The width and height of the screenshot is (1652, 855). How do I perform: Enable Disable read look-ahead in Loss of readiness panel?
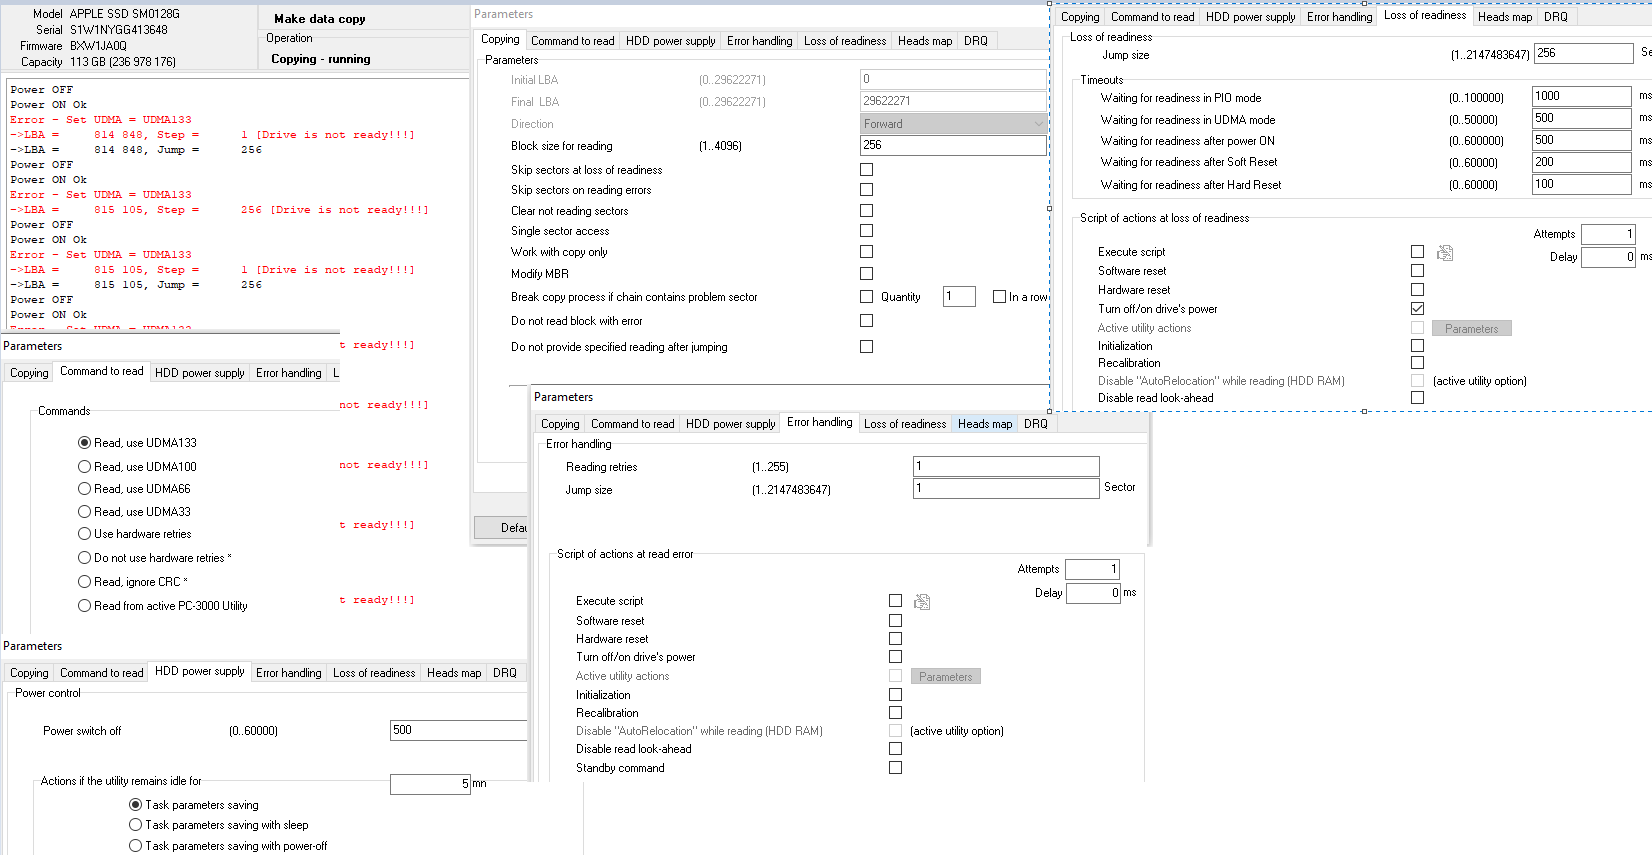pos(1417,398)
